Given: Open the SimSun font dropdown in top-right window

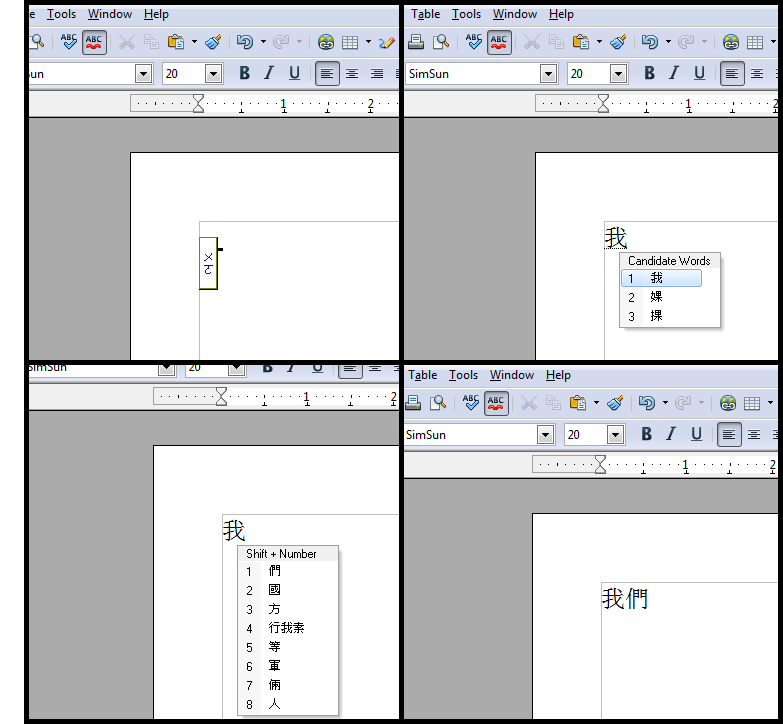Looking at the screenshot, I should tap(548, 74).
